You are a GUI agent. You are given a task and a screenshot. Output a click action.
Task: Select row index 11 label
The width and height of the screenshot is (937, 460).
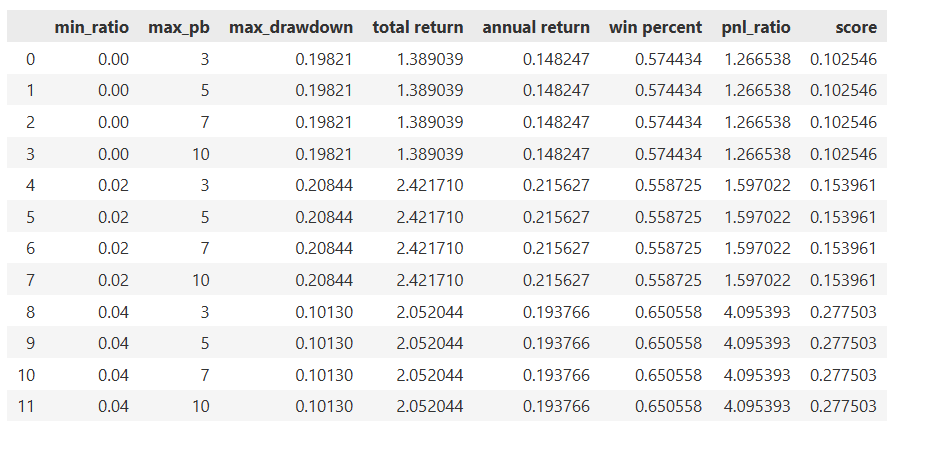pos(25,406)
